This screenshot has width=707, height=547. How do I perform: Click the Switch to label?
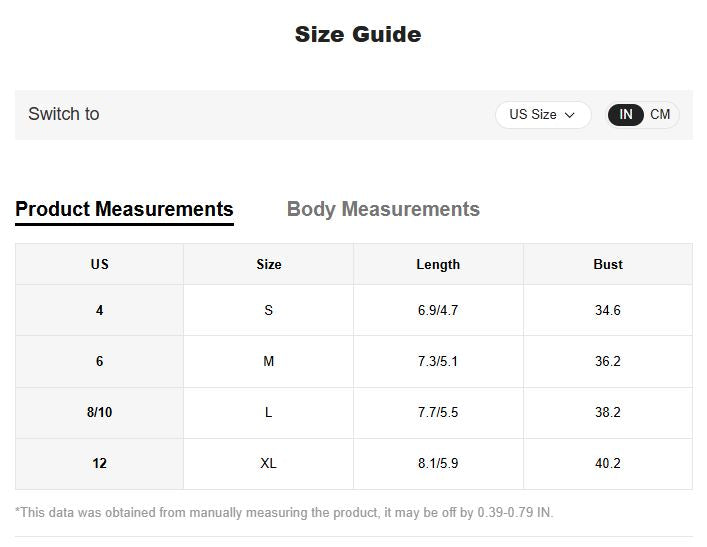tap(64, 114)
